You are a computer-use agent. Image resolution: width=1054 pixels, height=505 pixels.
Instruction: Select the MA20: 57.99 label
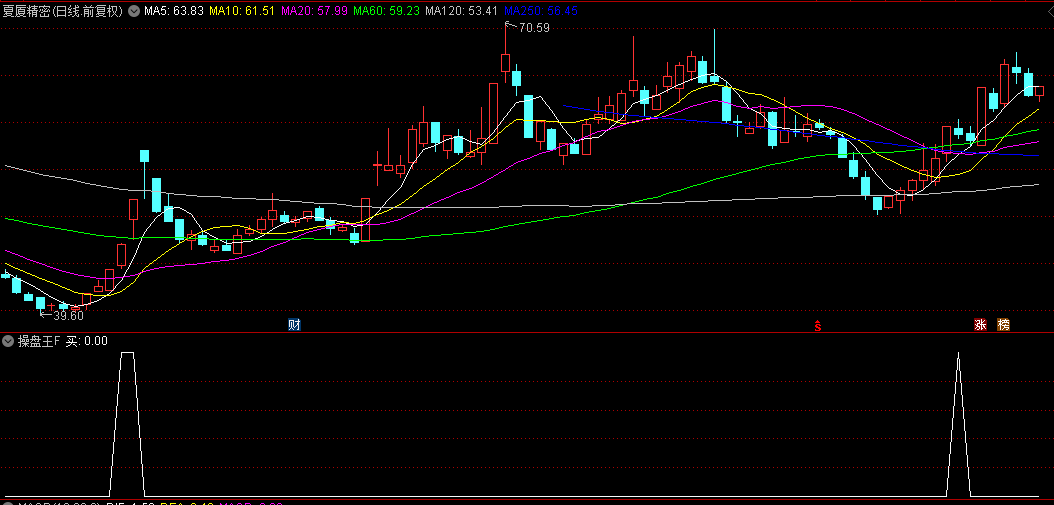315,11
